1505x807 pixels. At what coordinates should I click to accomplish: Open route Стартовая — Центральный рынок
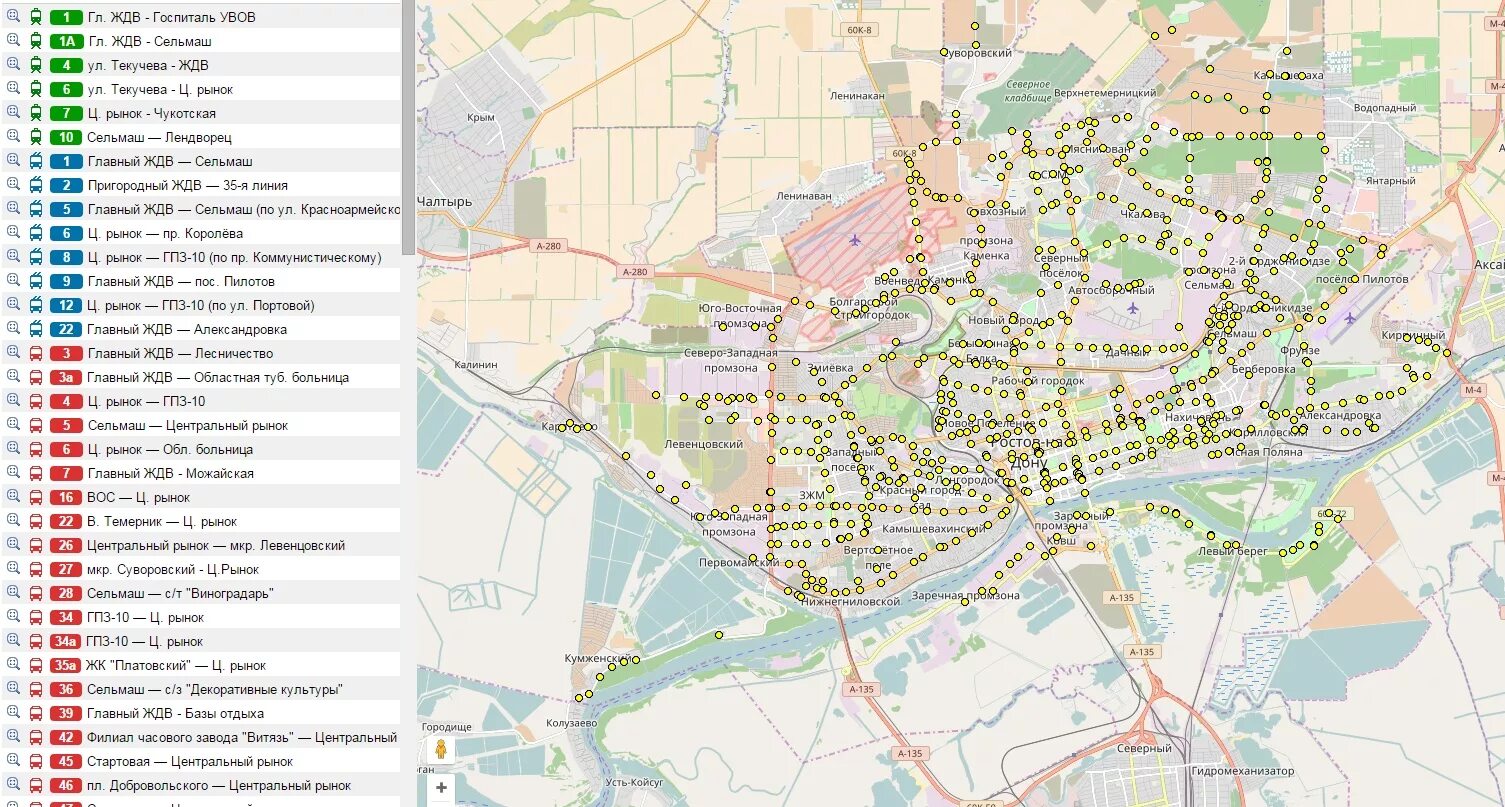(190, 761)
